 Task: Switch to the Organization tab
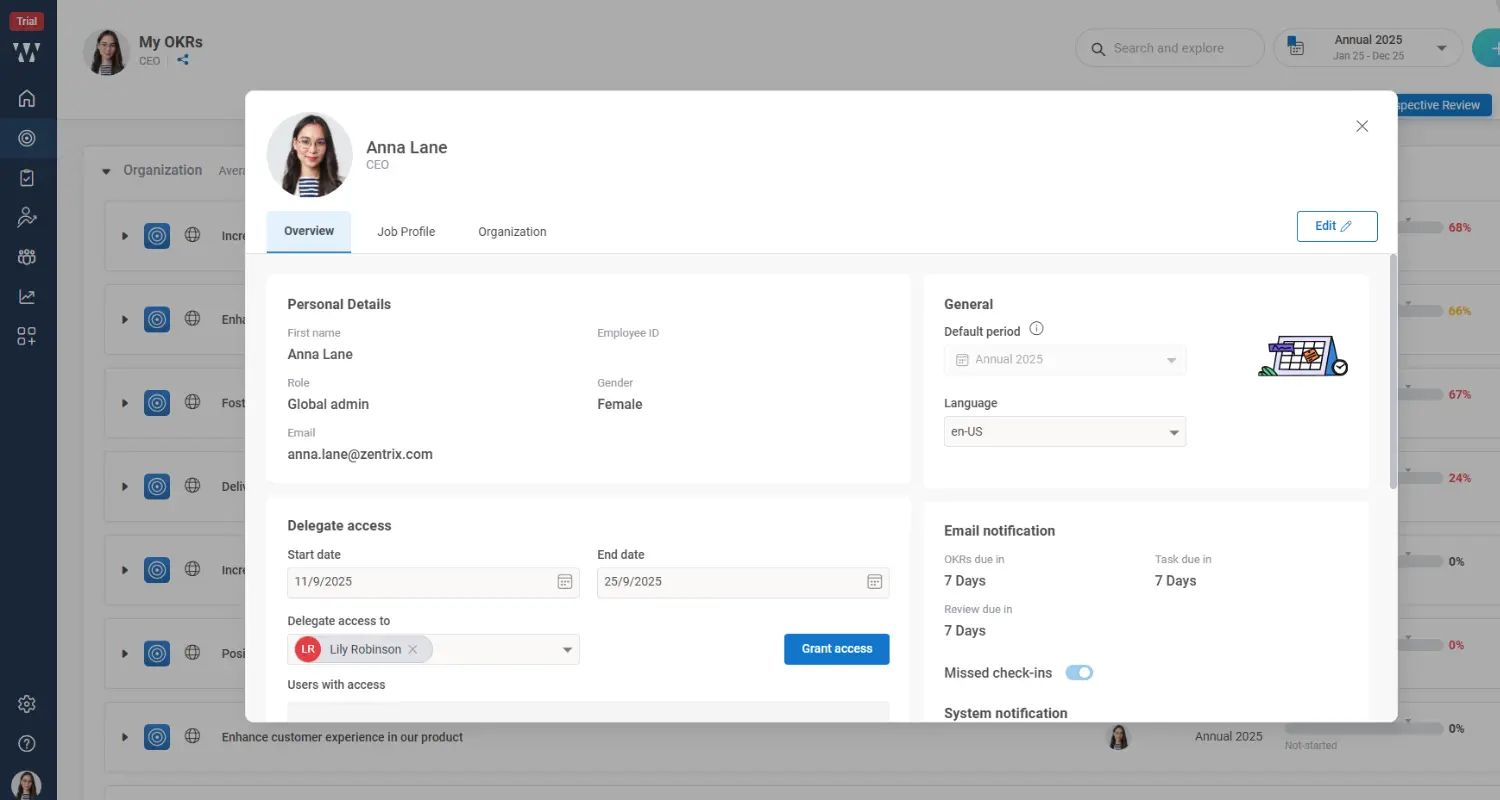pyautogui.click(x=511, y=231)
